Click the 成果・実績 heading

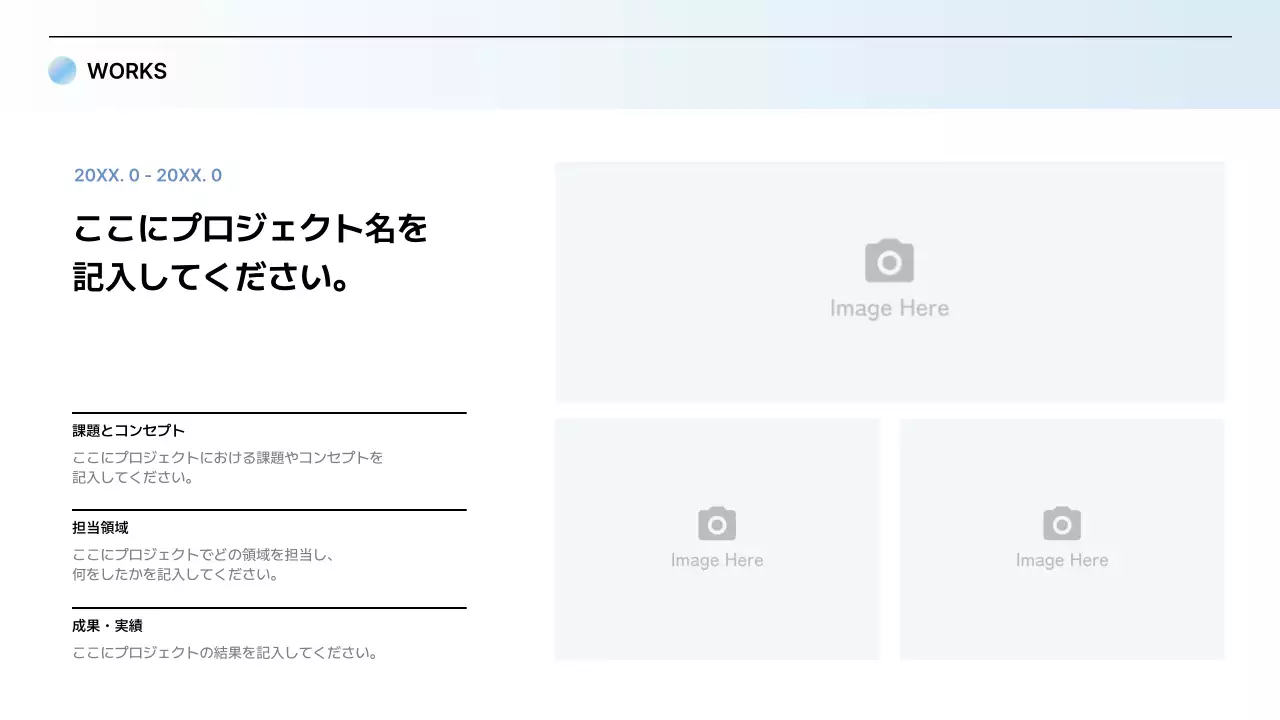(x=106, y=625)
